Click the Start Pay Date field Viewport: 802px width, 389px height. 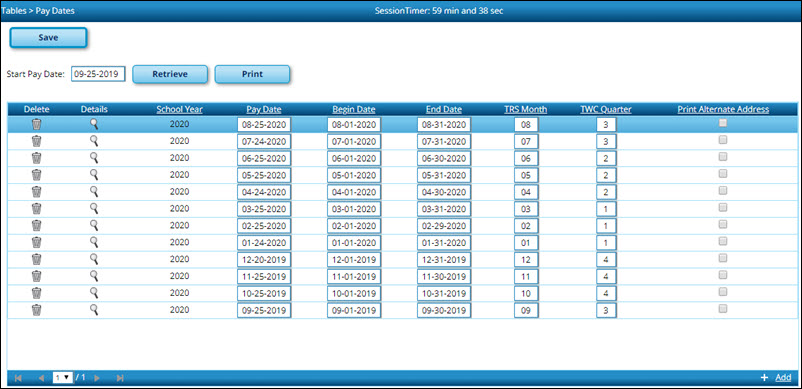98,74
